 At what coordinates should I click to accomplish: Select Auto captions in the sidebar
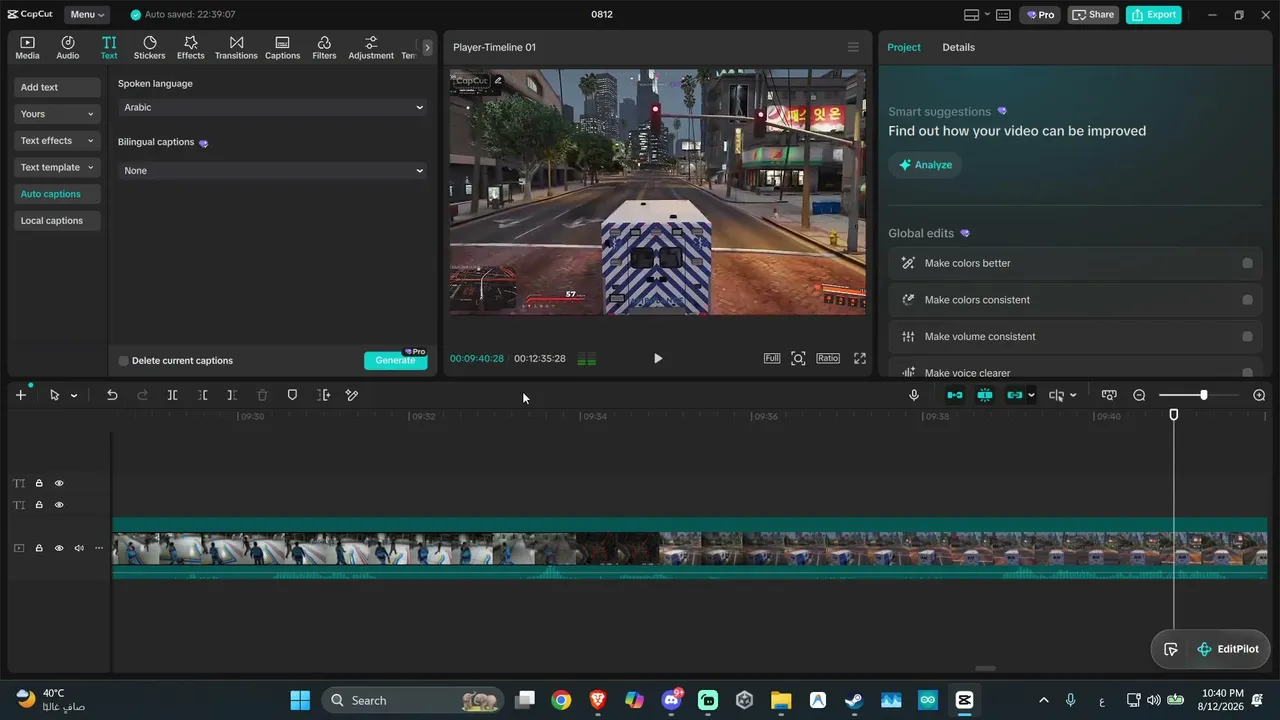[x=57, y=194]
